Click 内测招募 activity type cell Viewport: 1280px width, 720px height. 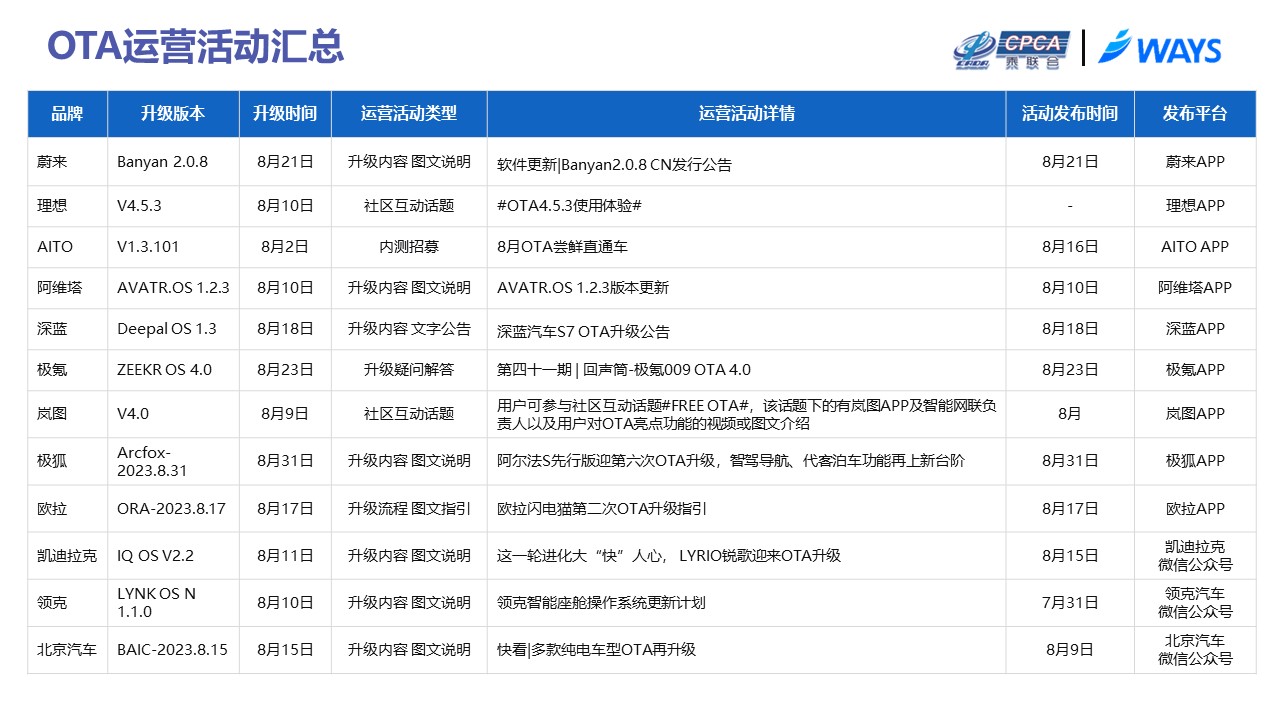pyautogui.click(x=409, y=247)
